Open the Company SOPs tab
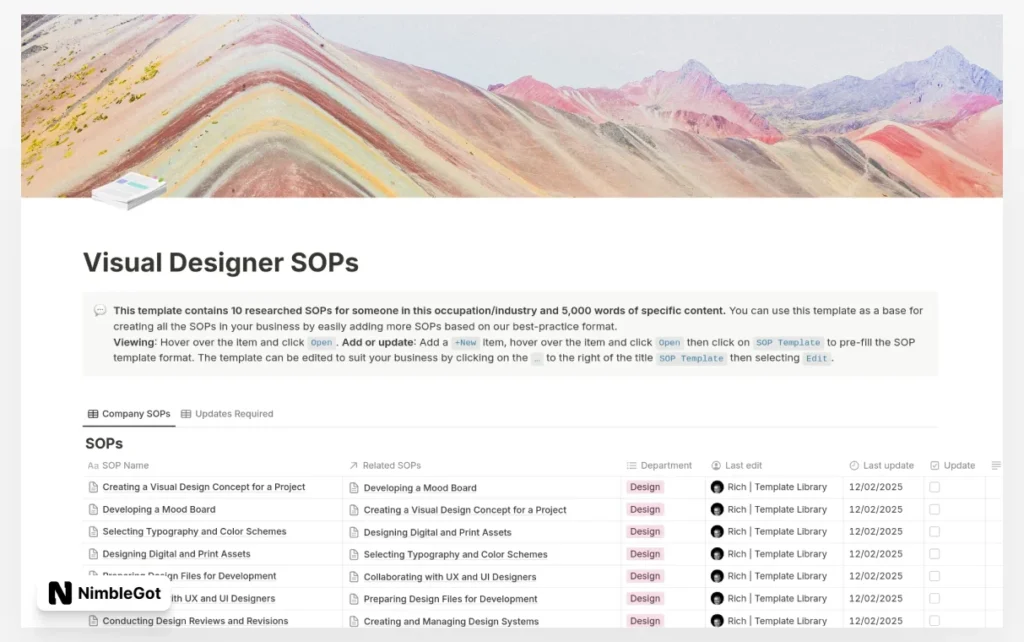Screen dimensions: 1024x642 [x=129, y=413]
